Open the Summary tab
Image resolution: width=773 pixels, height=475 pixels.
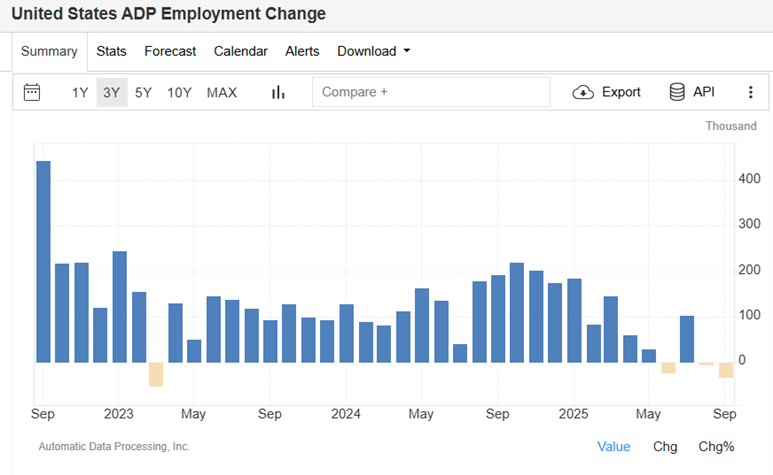pos(49,51)
